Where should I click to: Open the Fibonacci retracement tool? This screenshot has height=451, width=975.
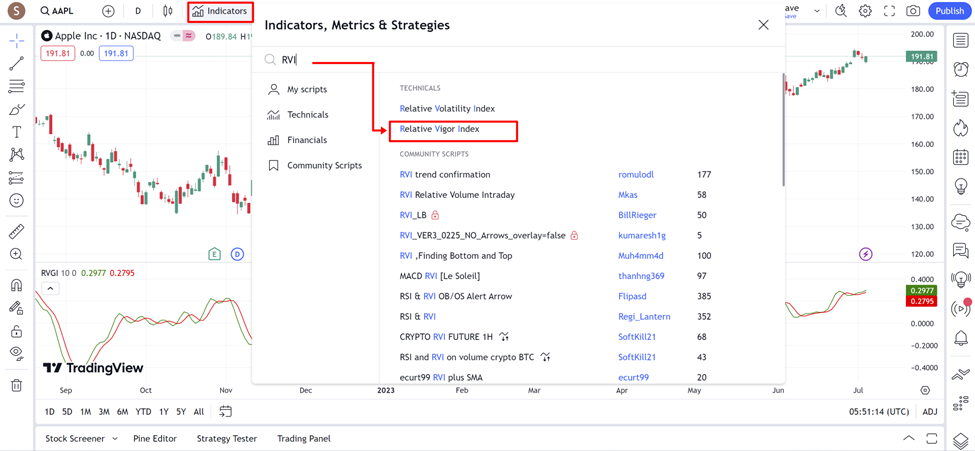tap(17, 86)
